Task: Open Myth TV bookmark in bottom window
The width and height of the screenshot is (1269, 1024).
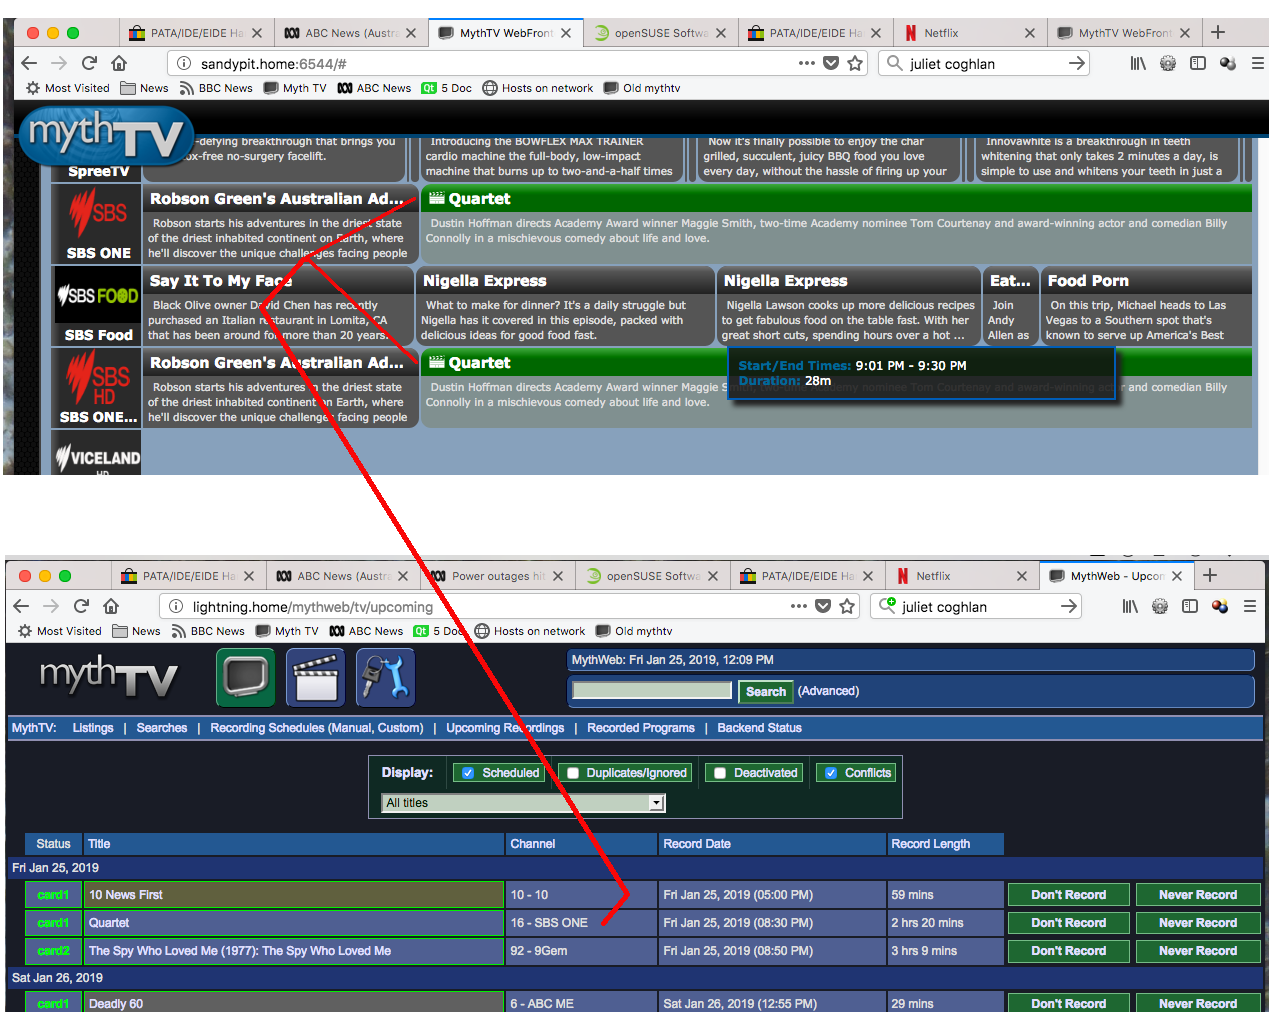Action: [x=287, y=631]
